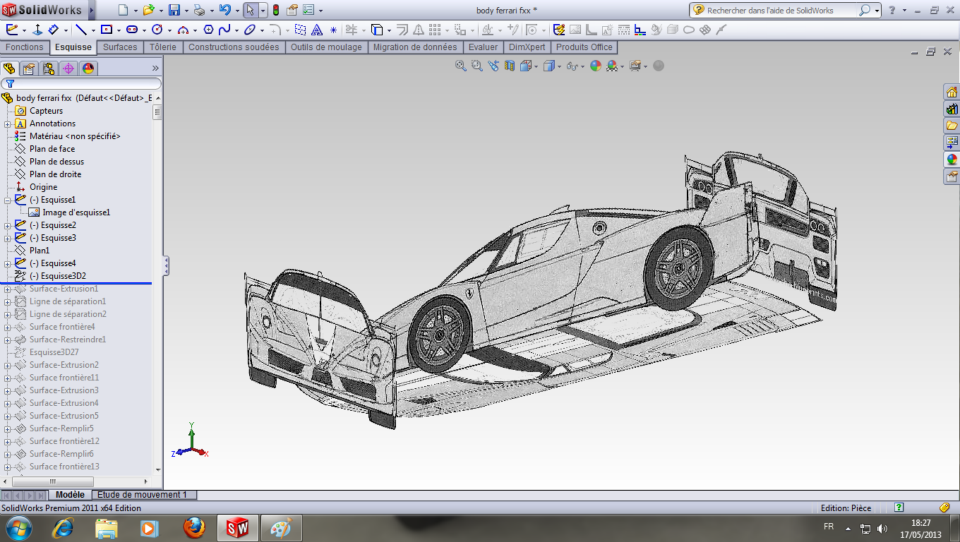960x542 pixels.
Task: Click the Print icon
Action: click(199, 10)
